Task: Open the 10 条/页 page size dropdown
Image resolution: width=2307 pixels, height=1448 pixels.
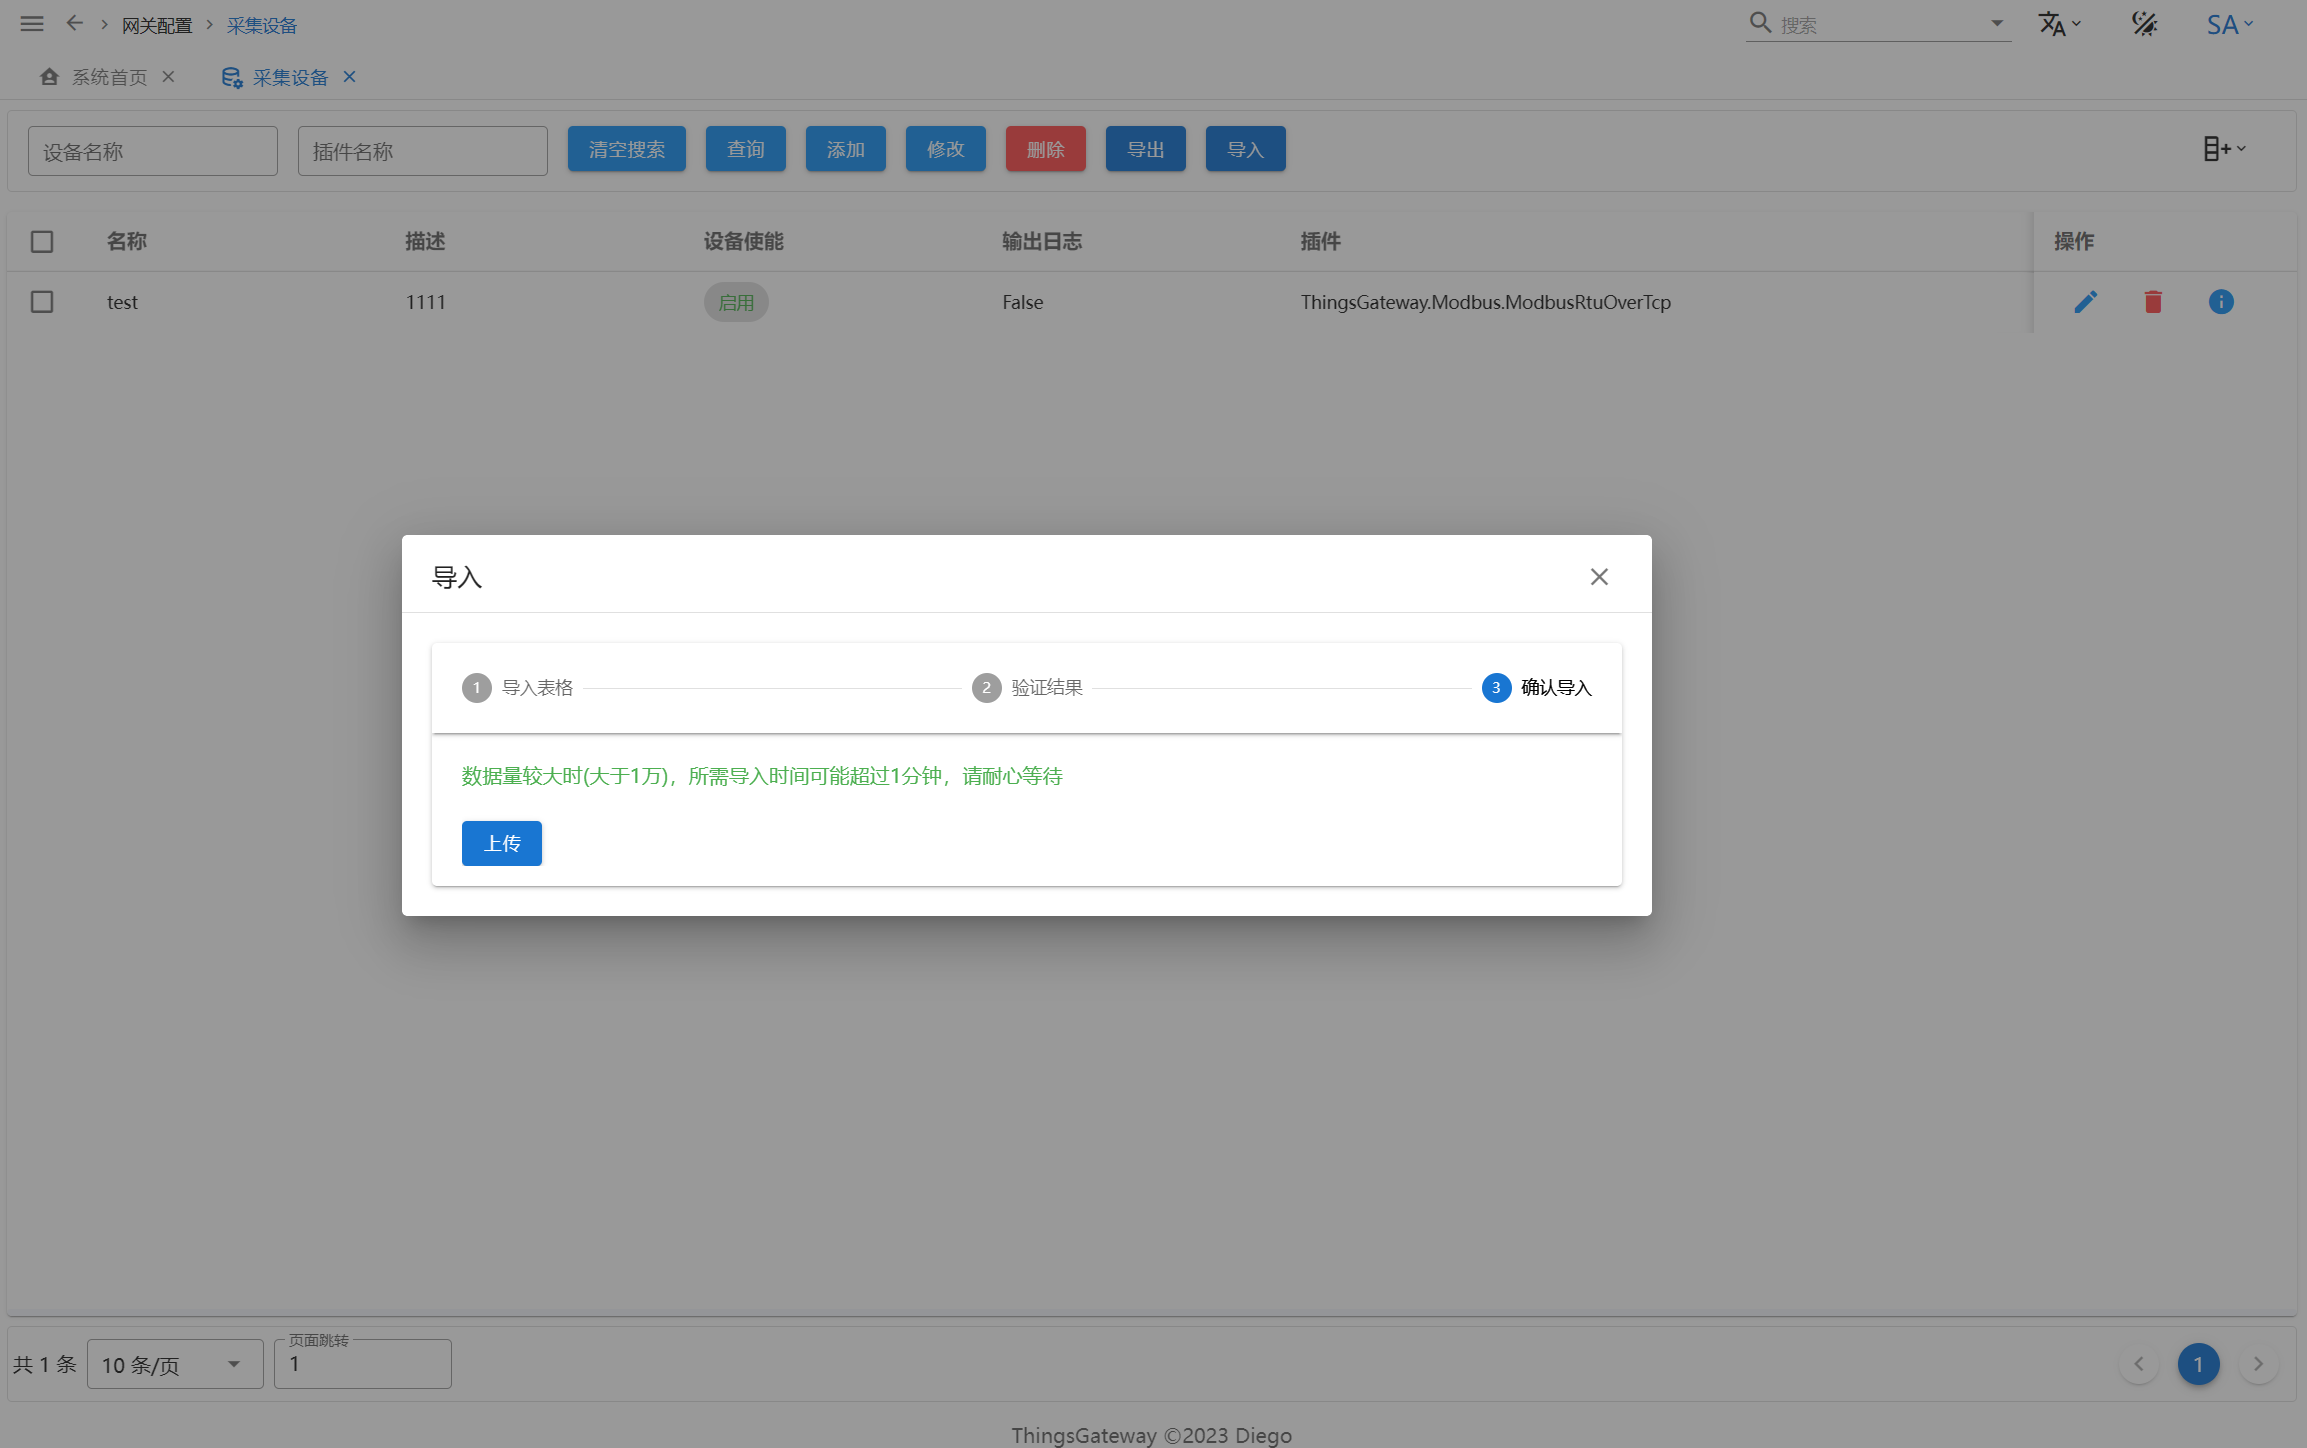Action: pos(175,1364)
